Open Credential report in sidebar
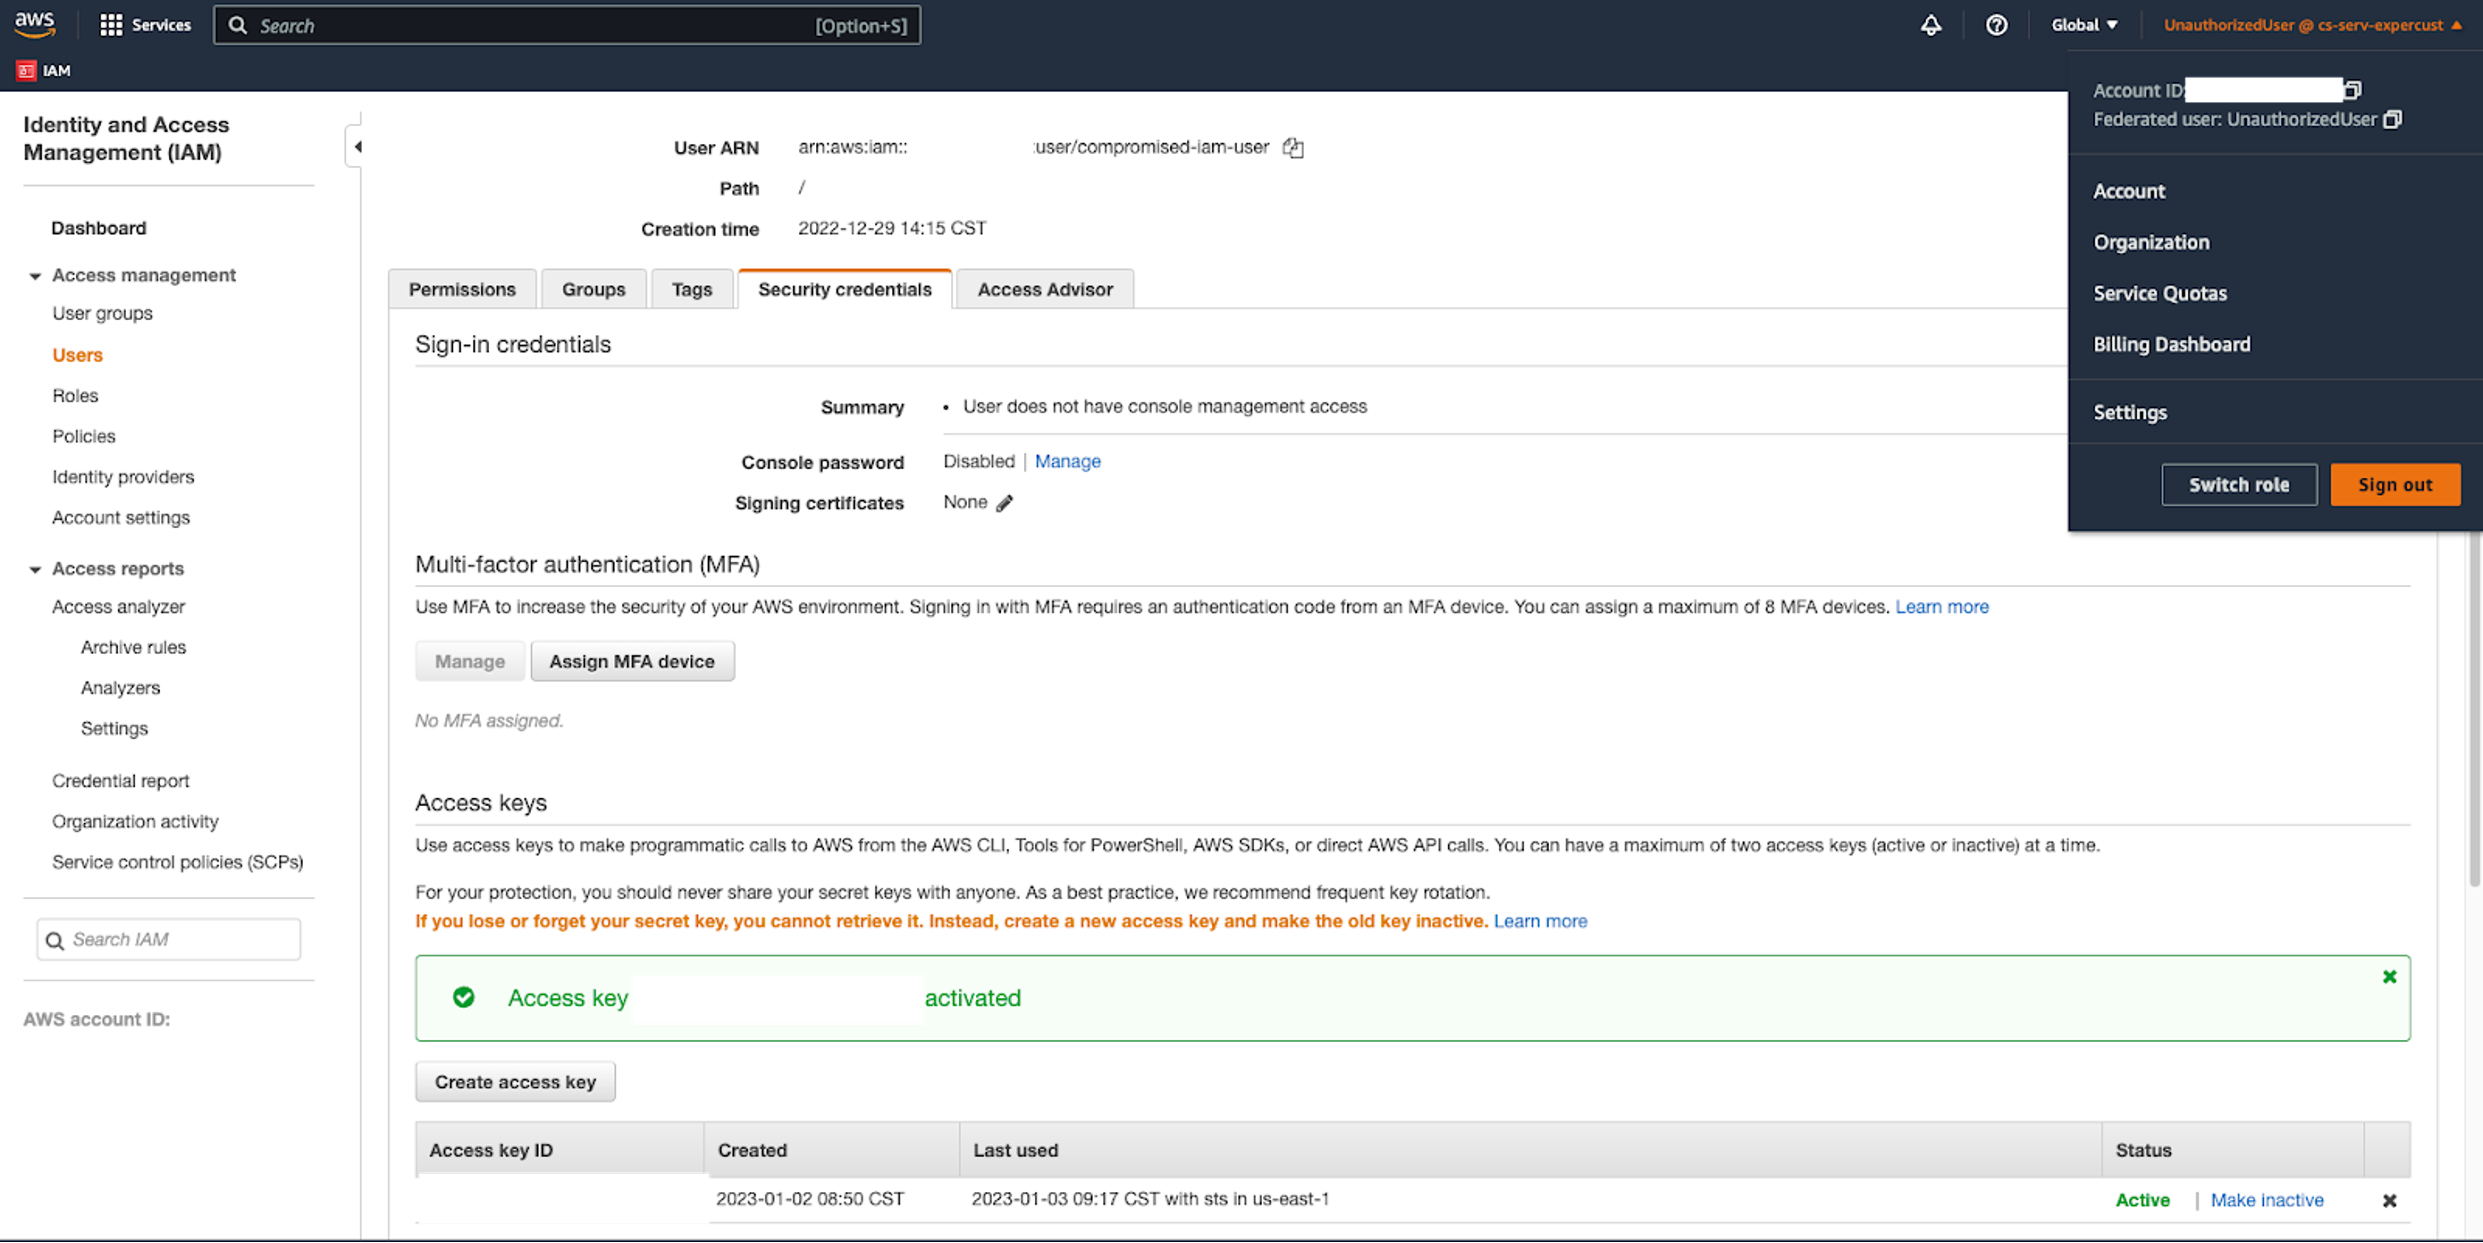Viewport: 2483px width, 1243px height. 120,781
